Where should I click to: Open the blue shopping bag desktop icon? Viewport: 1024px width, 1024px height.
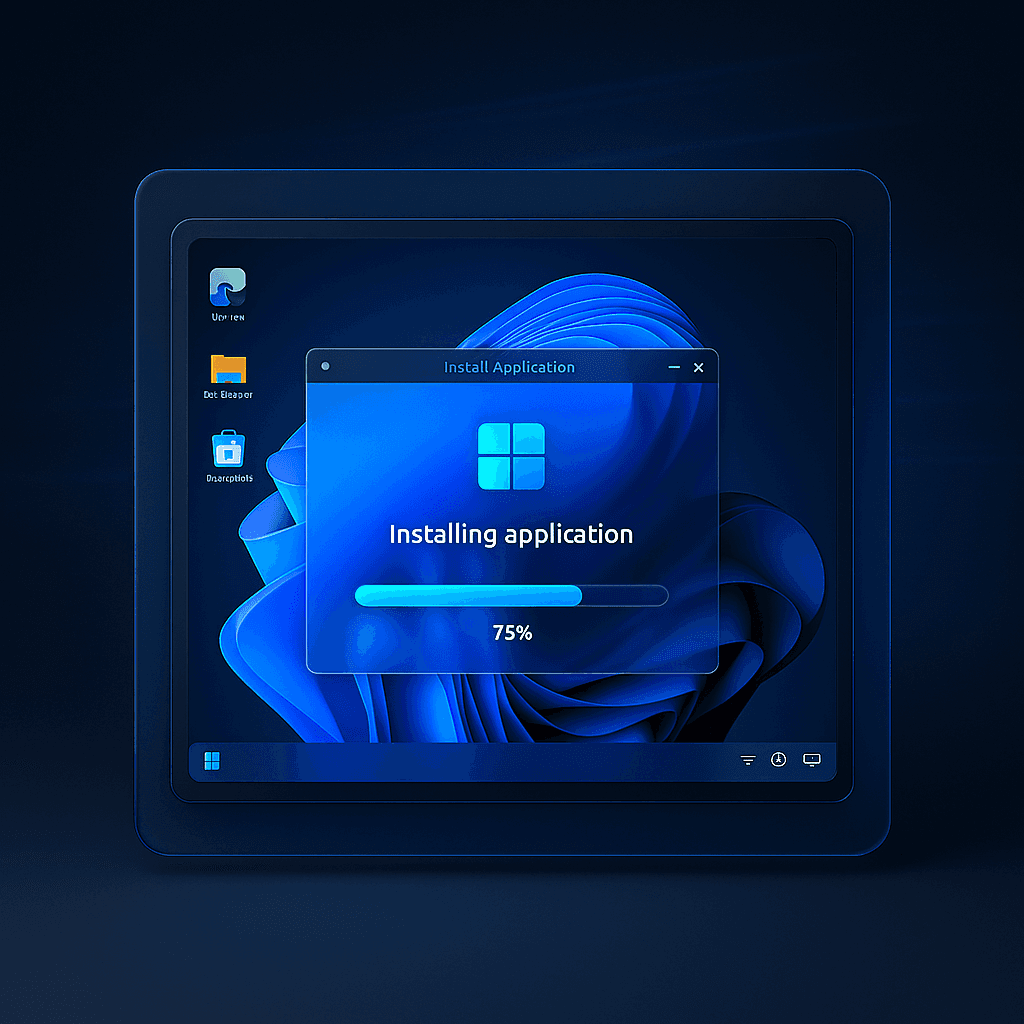click(x=229, y=449)
